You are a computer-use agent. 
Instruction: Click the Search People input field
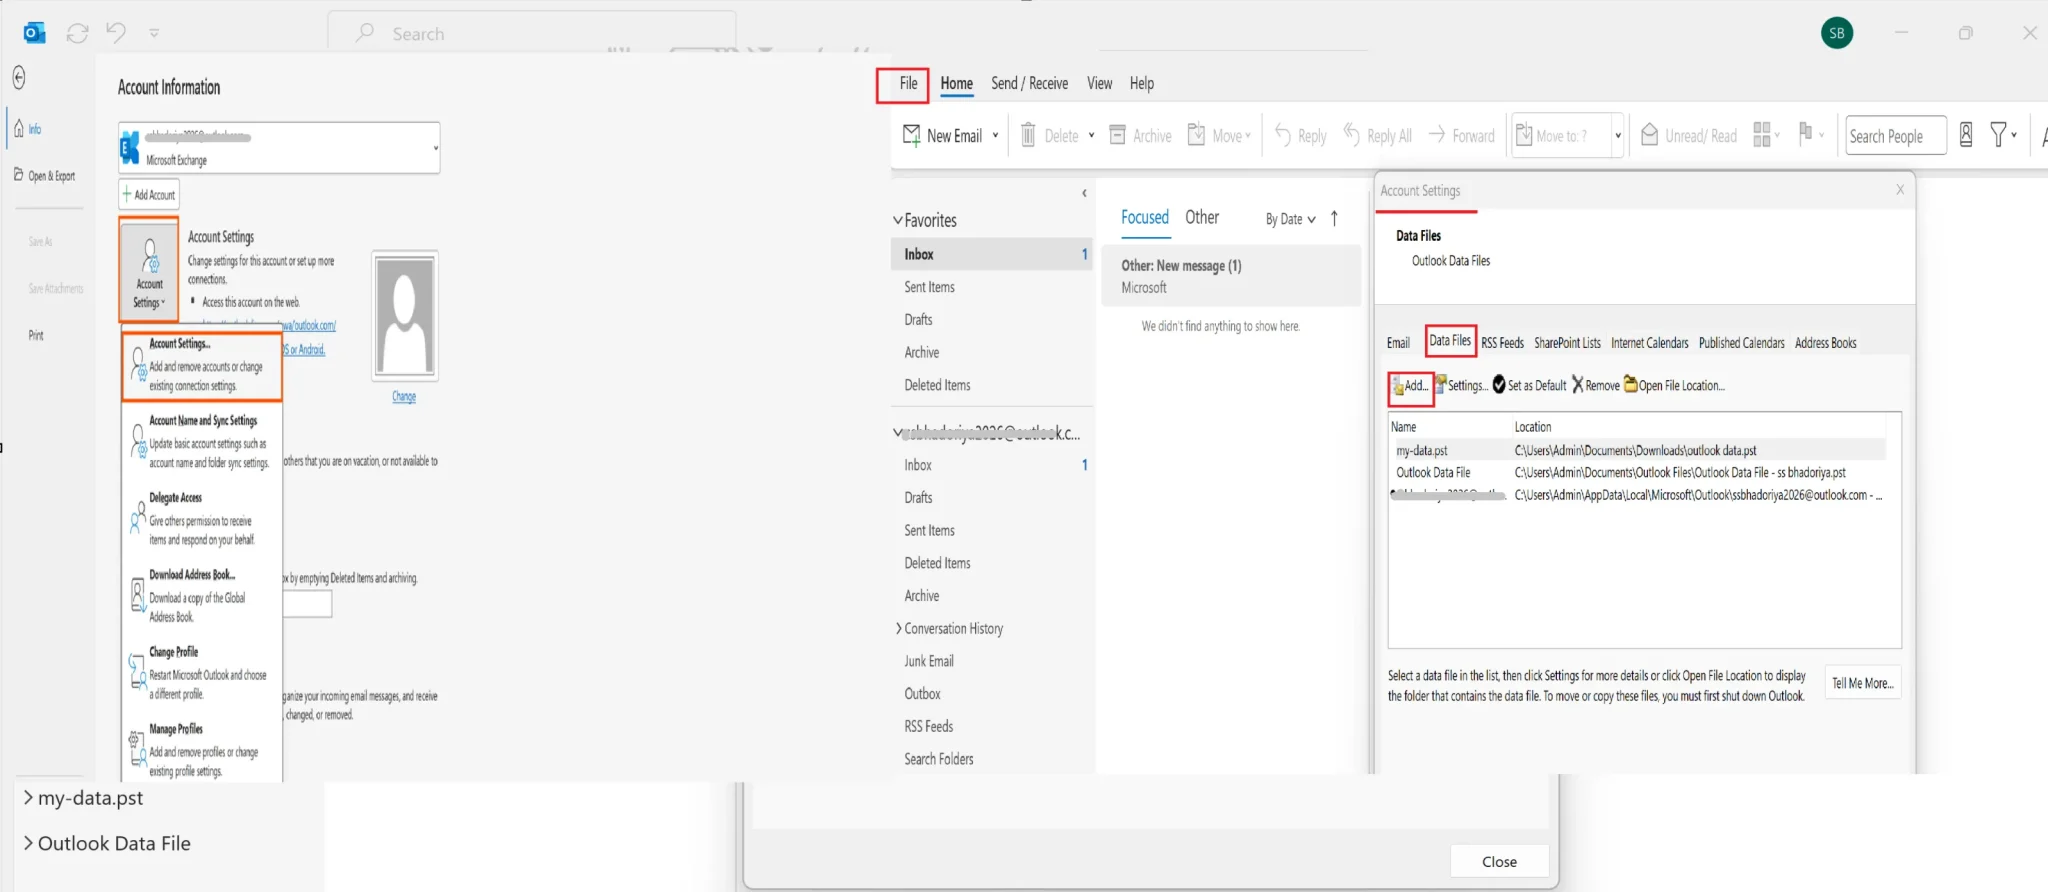click(x=1895, y=135)
